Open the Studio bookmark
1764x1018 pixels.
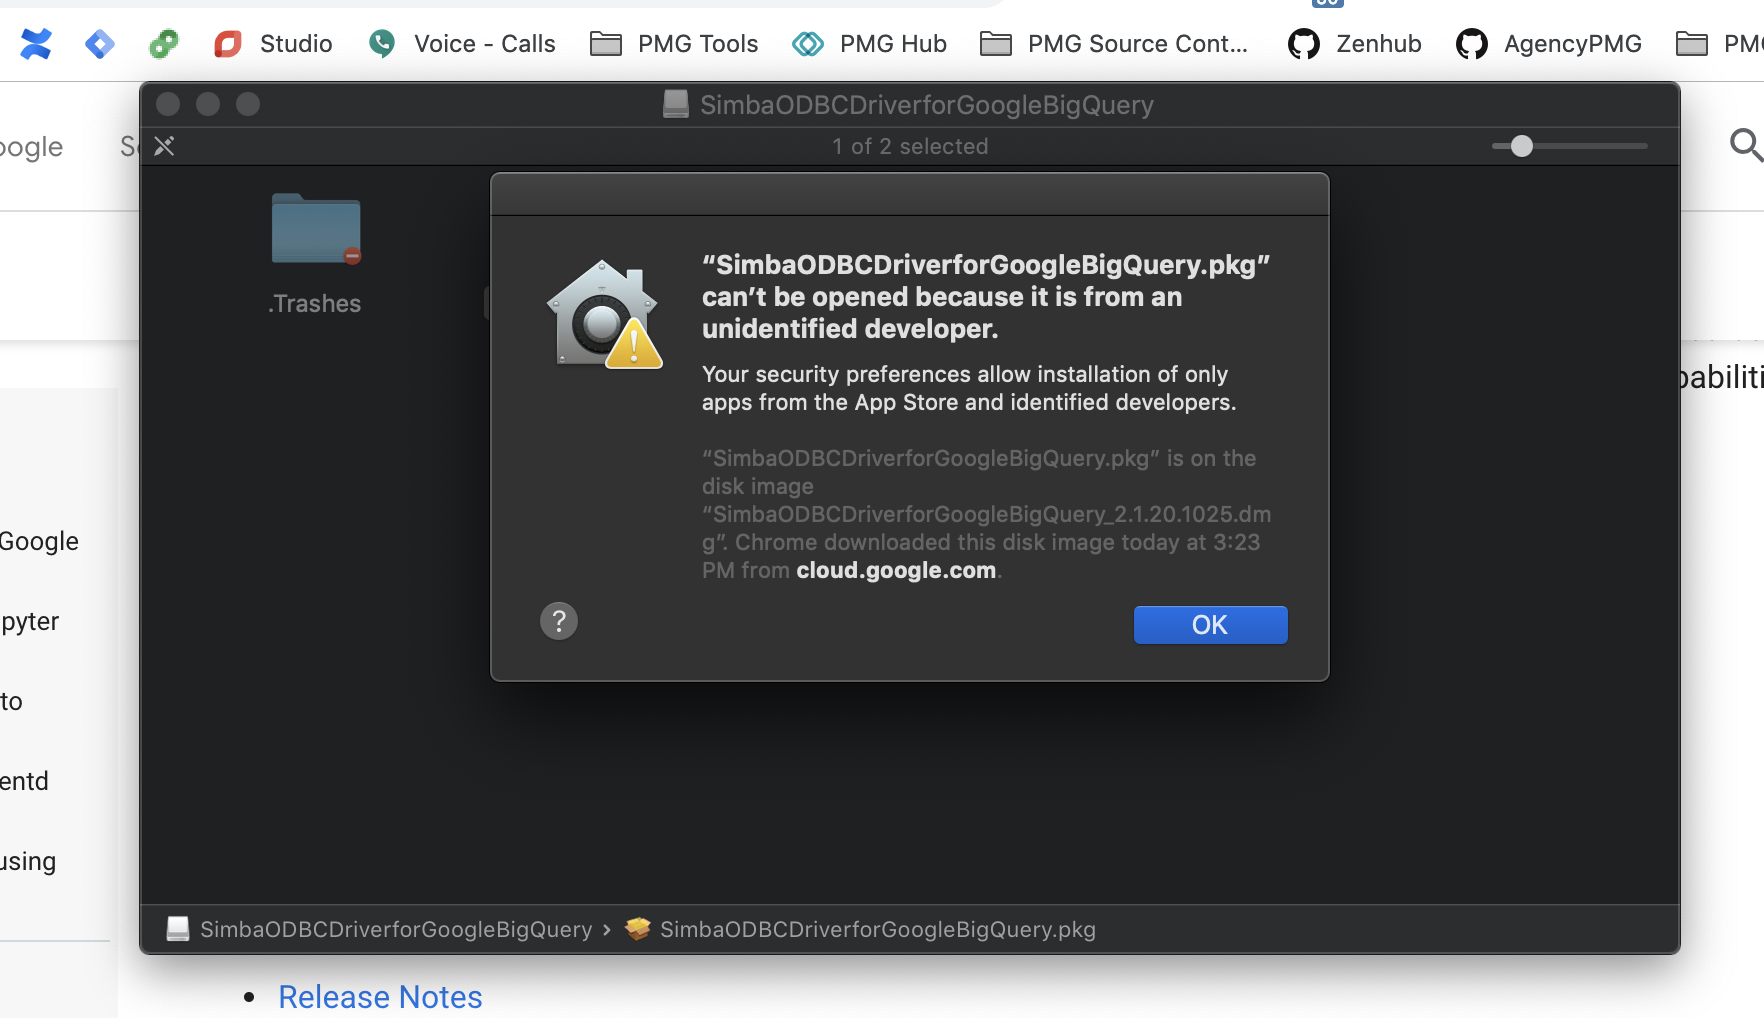coord(273,44)
